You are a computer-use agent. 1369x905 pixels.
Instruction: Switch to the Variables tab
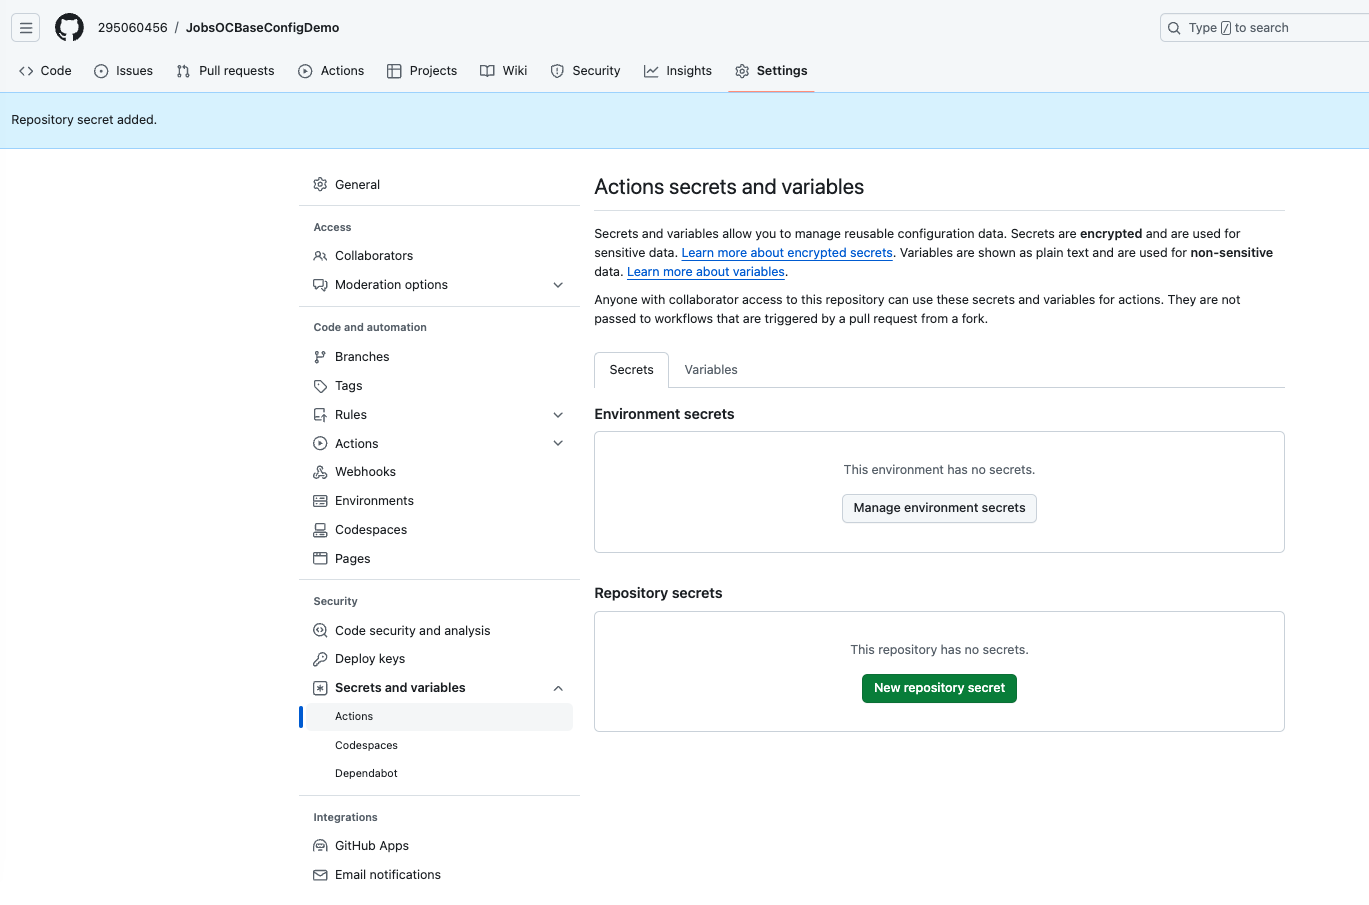pyautogui.click(x=711, y=370)
